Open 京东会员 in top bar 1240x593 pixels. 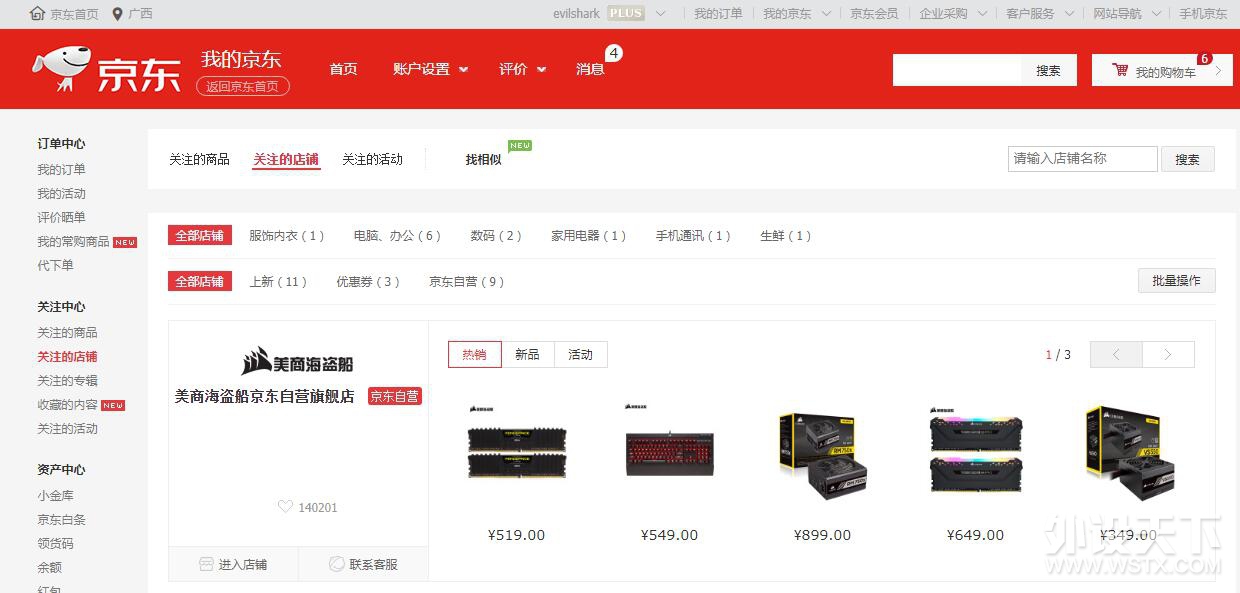tap(874, 14)
